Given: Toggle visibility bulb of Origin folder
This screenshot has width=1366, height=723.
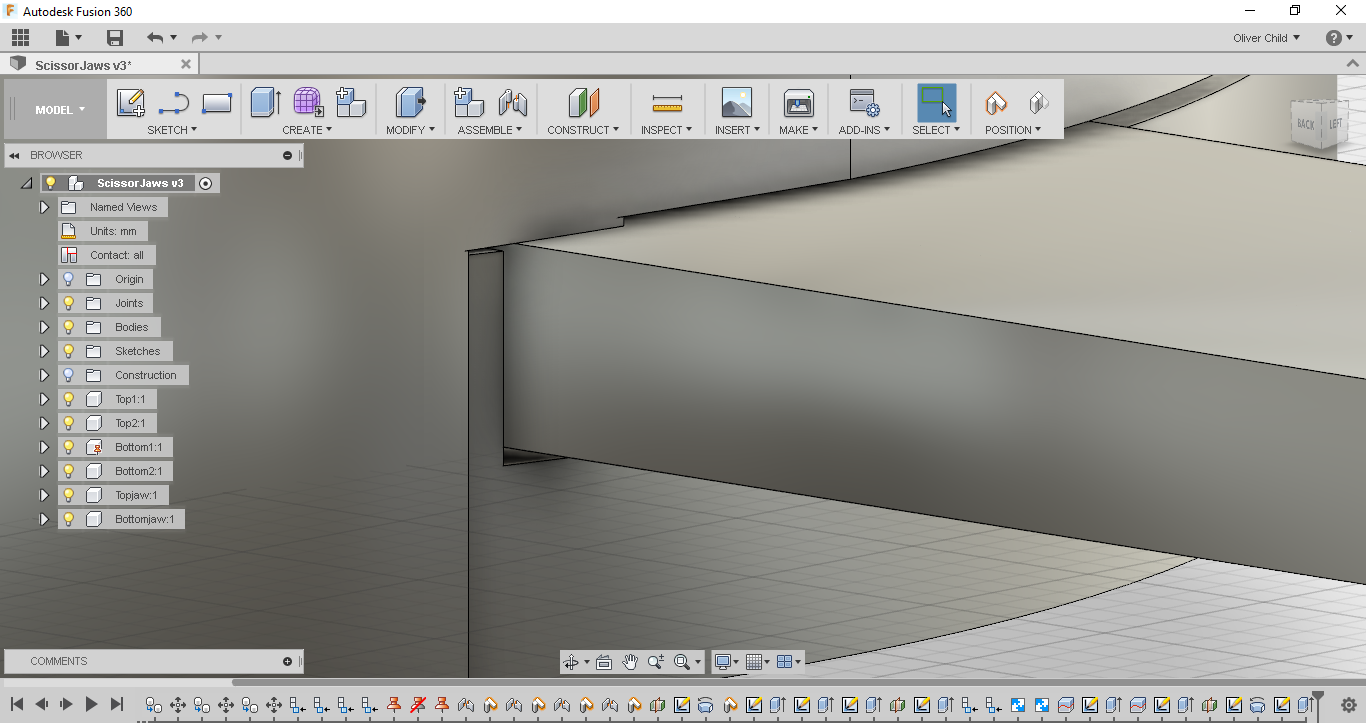Looking at the screenshot, I should (69, 279).
